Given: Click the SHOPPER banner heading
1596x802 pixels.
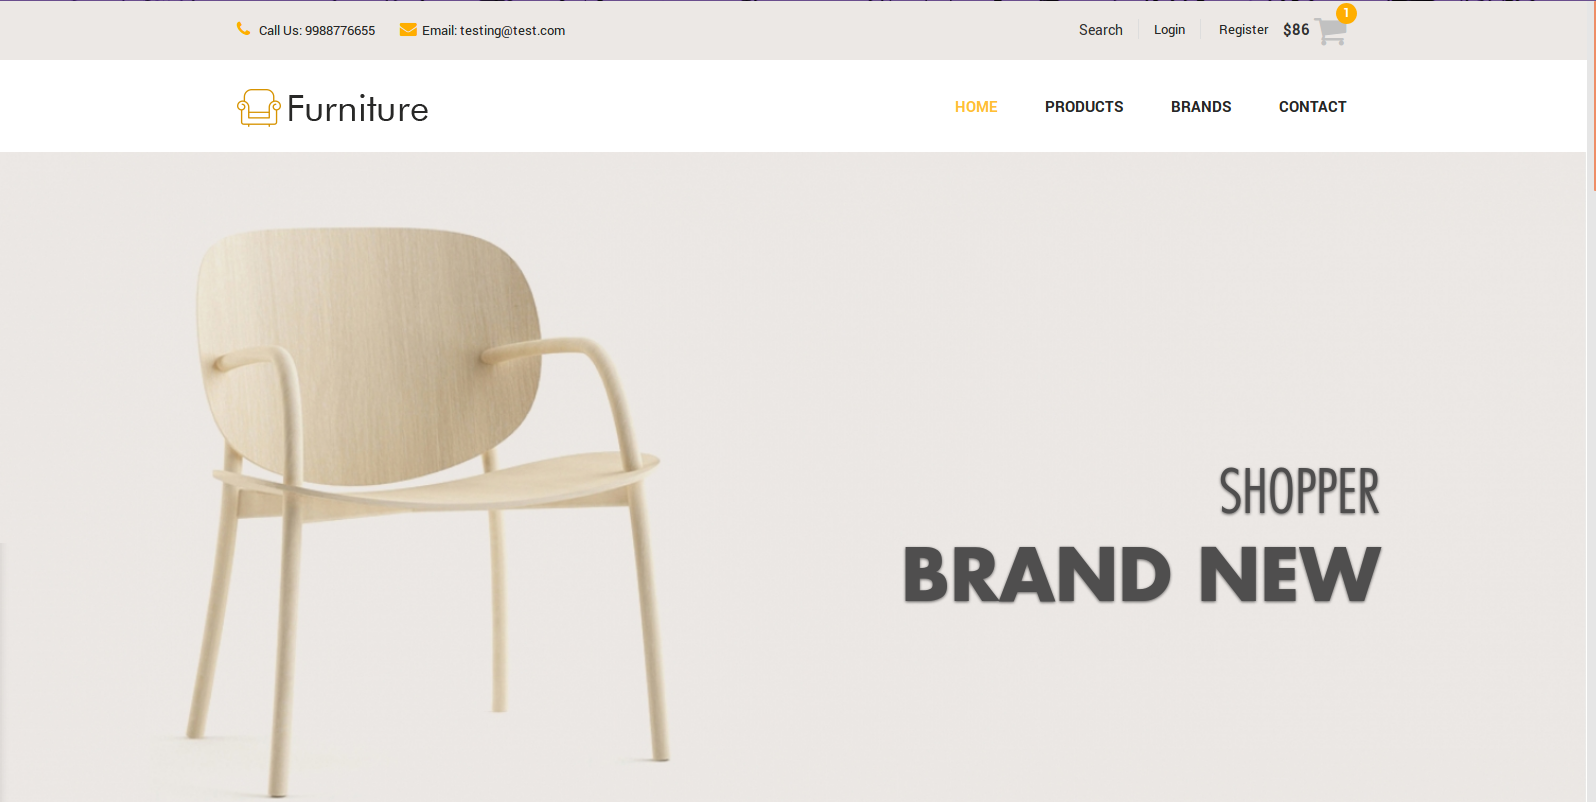Looking at the screenshot, I should 1299,491.
